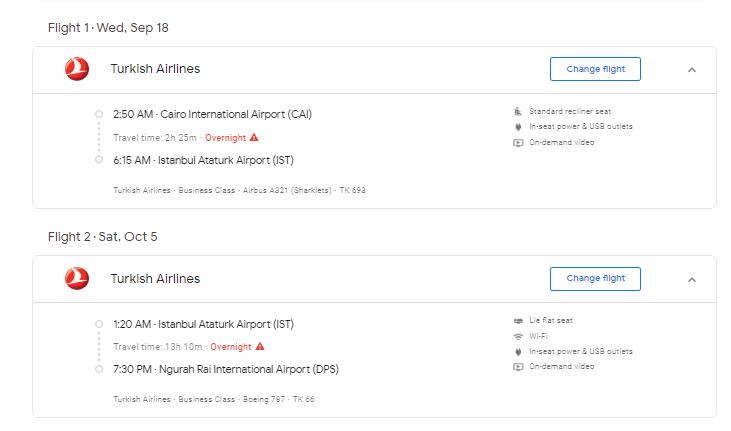Click the 6:15 AM Istanbul Ataturk arrival entry
This screenshot has height=431, width=731.
pyautogui.click(x=203, y=160)
